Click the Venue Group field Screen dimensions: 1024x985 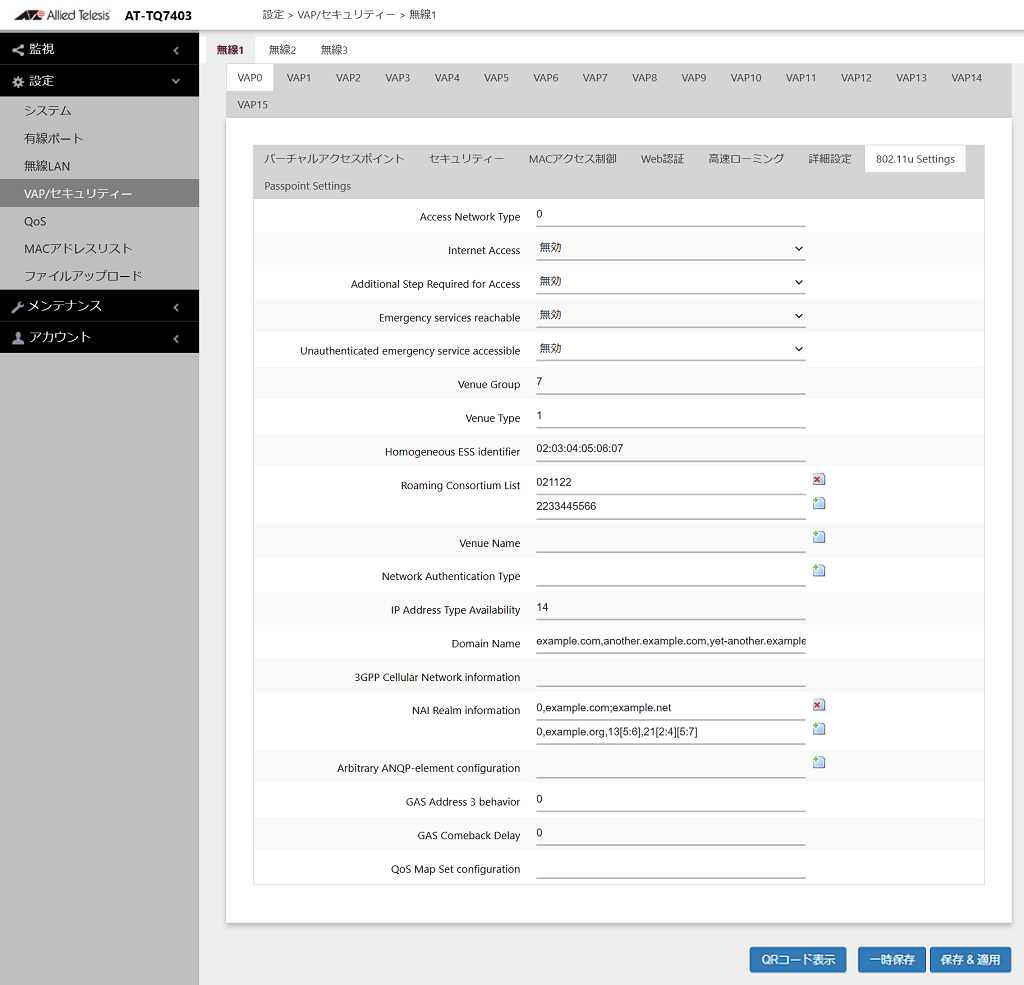click(x=671, y=383)
